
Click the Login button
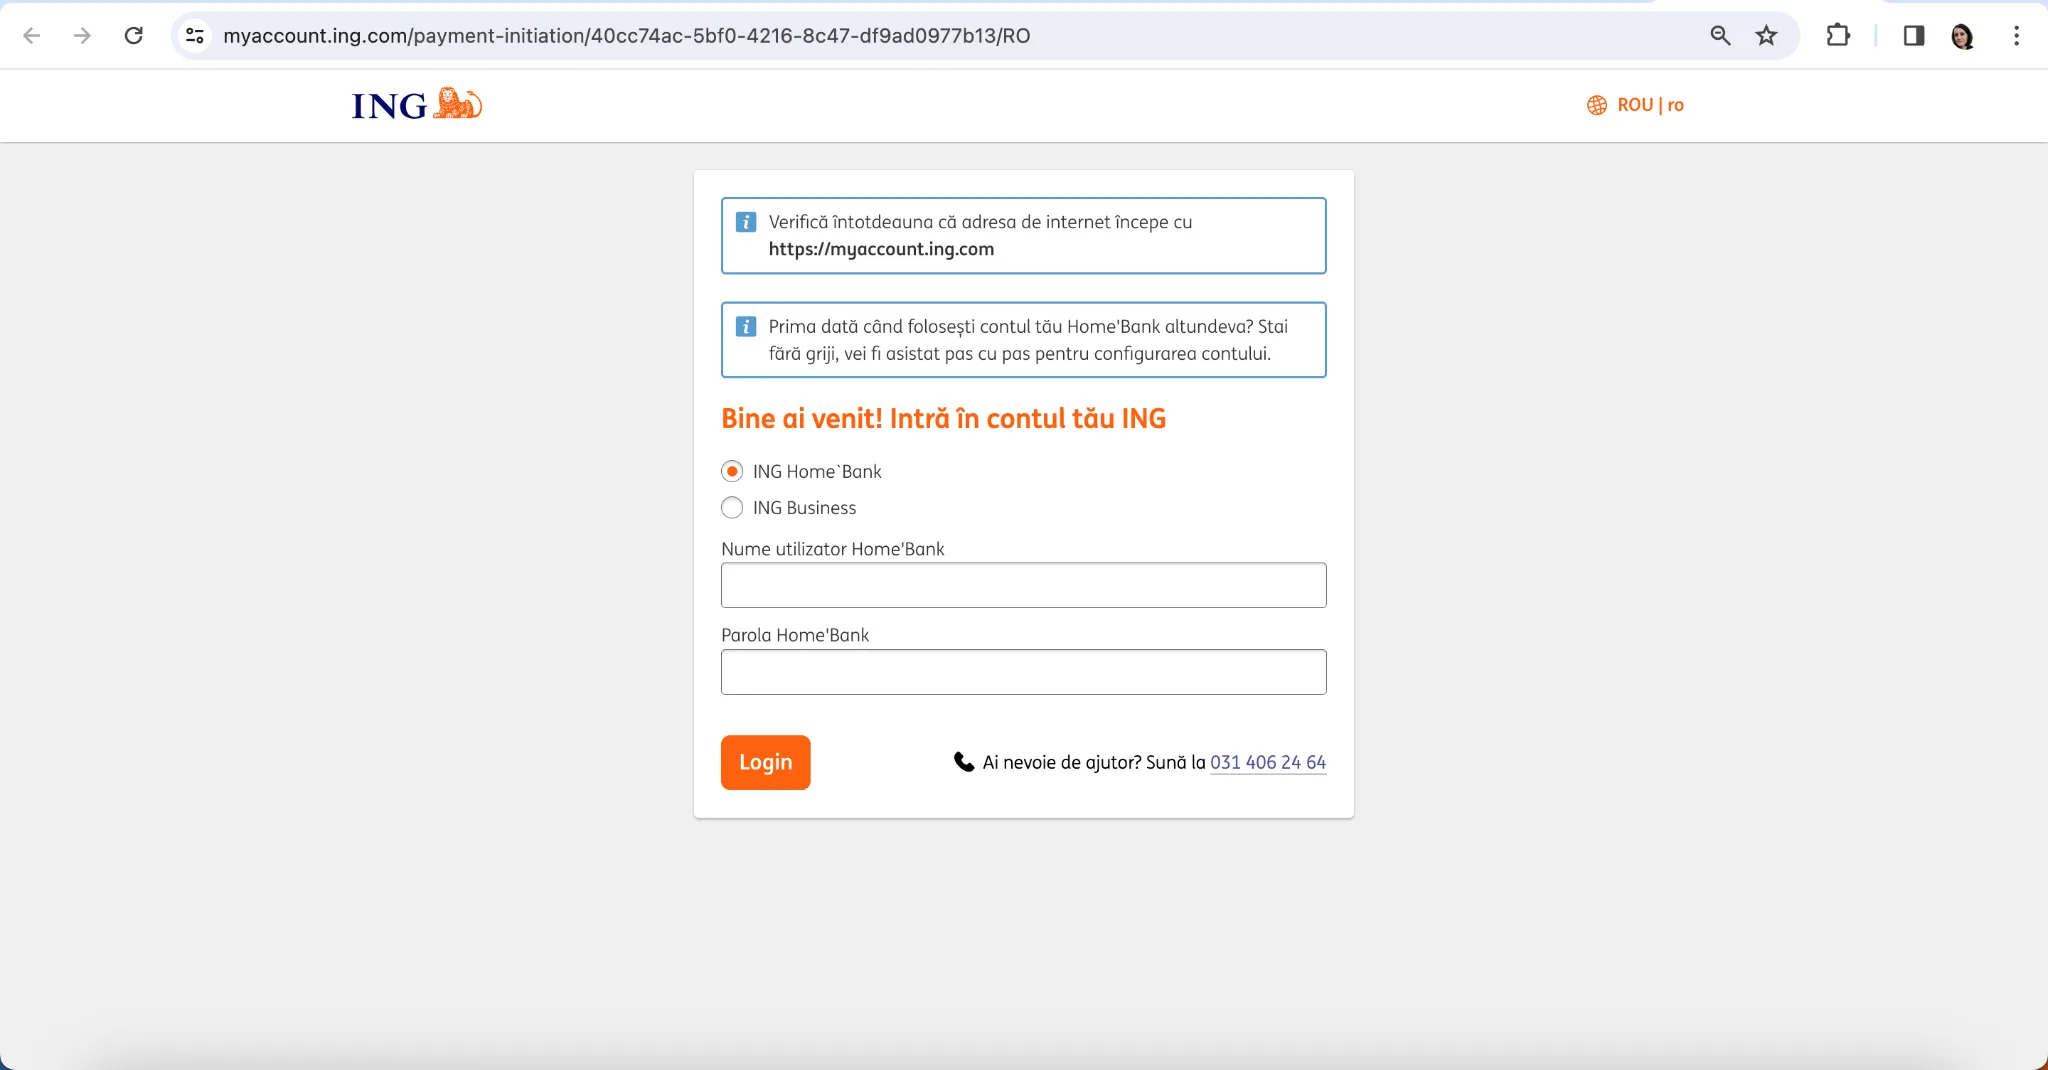[766, 763]
